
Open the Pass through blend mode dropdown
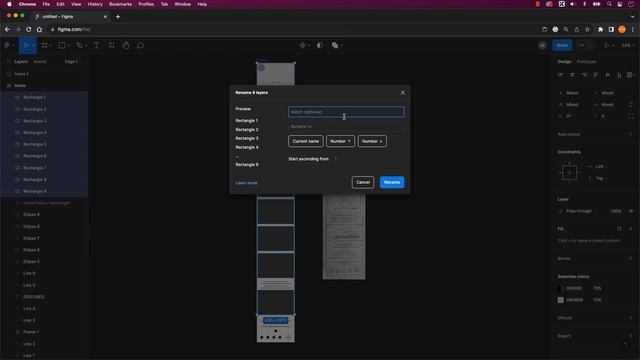tap(581, 211)
